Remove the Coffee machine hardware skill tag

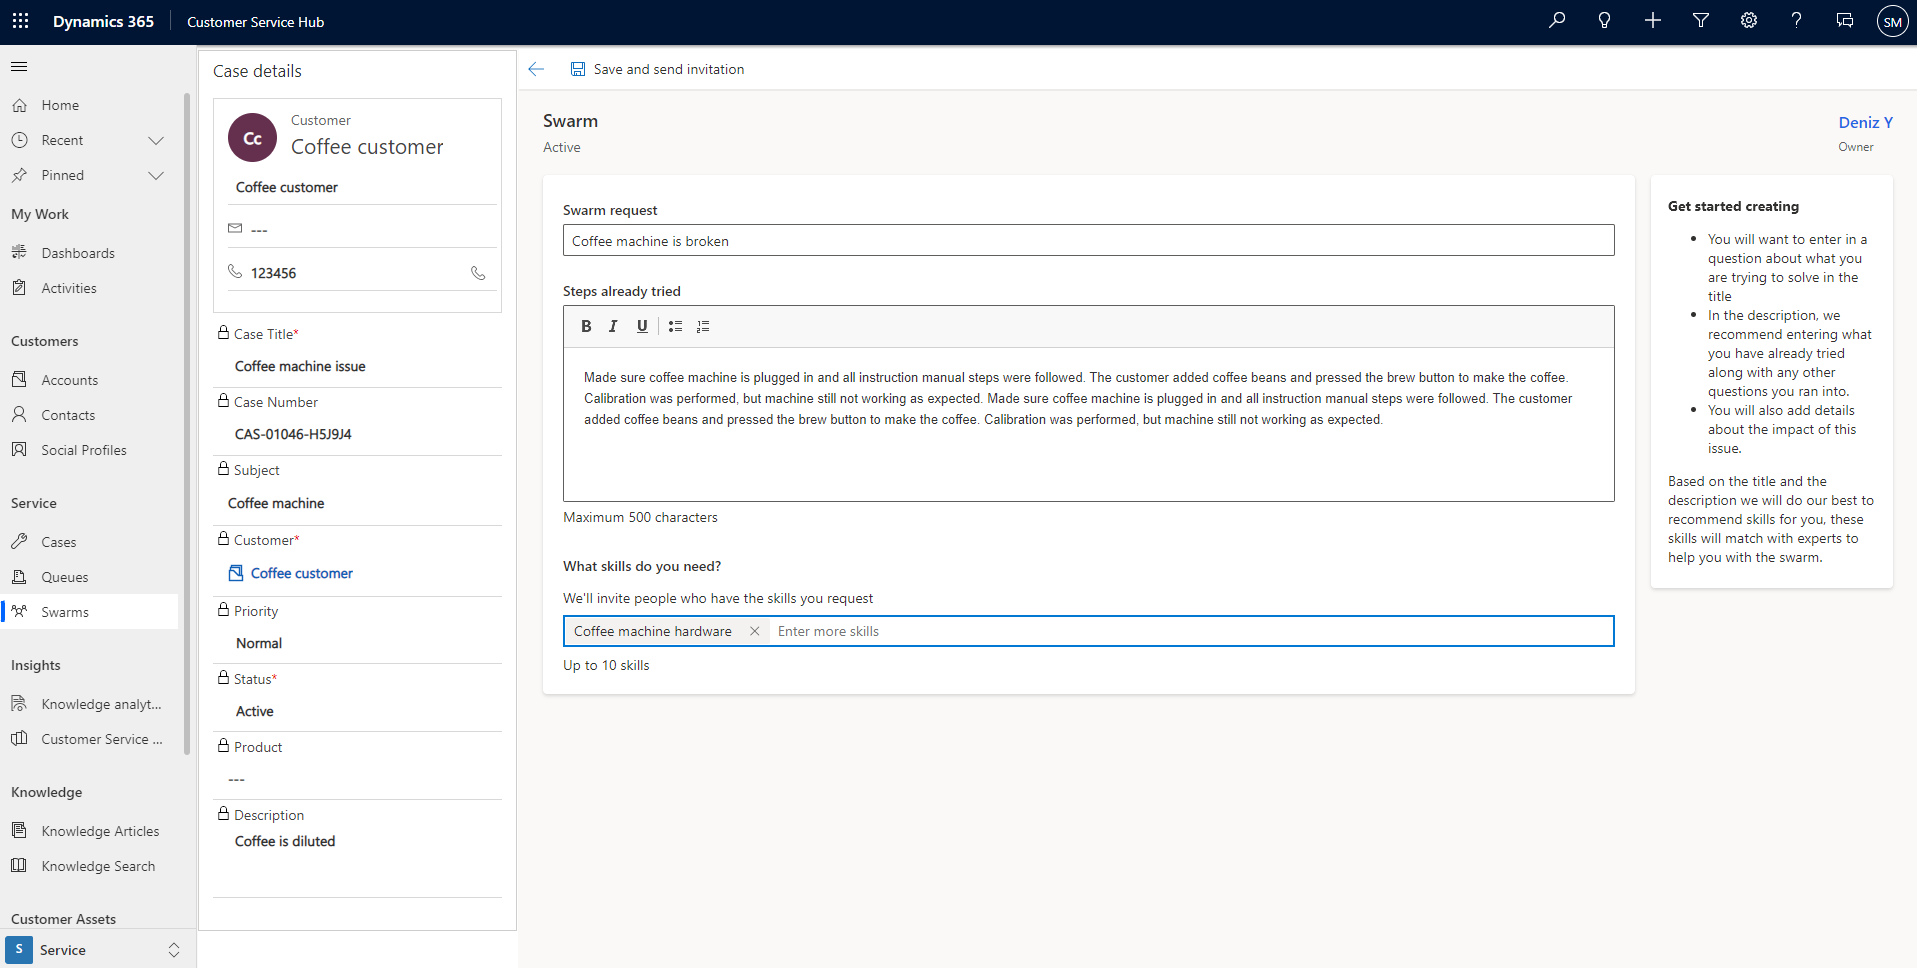pyautogui.click(x=755, y=631)
